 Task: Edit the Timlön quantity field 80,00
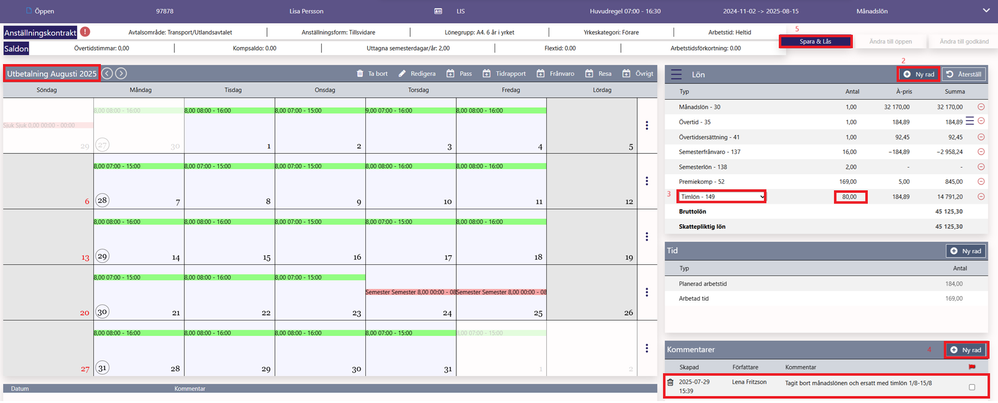[850, 197]
